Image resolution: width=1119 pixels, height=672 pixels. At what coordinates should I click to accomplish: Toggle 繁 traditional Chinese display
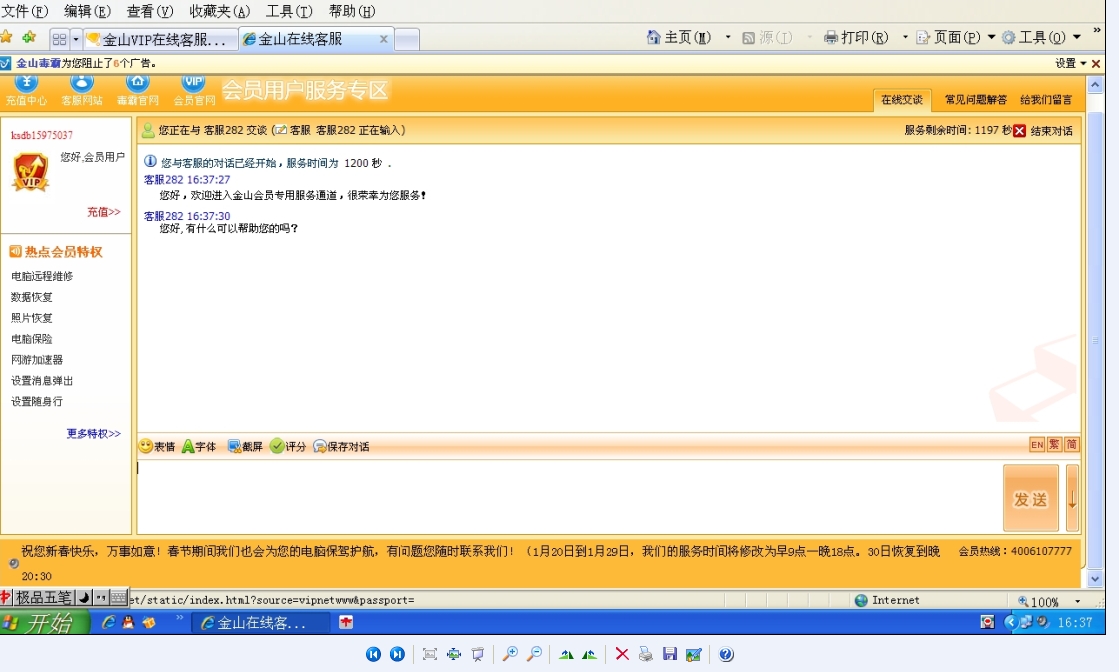(x=1055, y=445)
